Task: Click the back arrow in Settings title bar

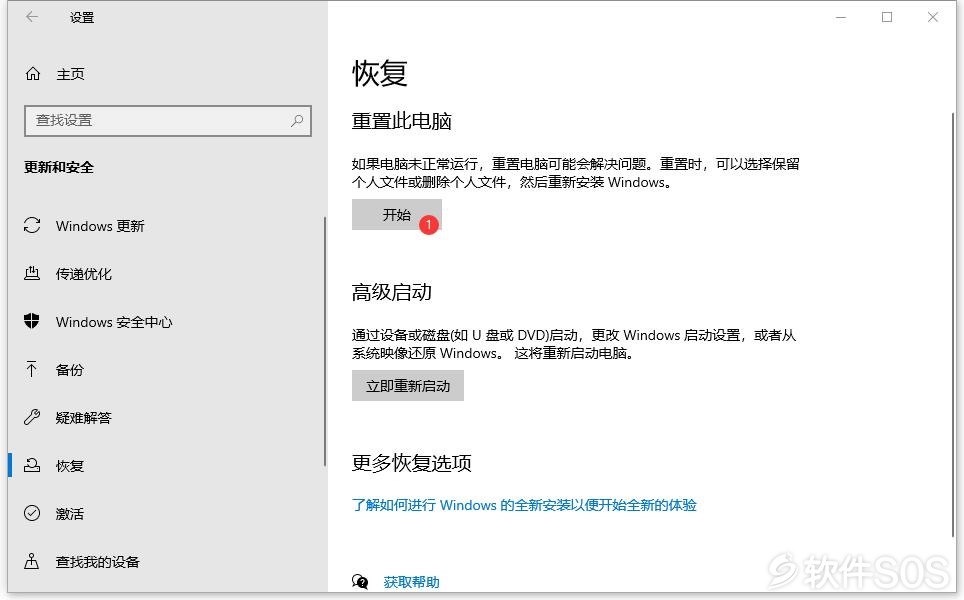Action: click(32, 17)
